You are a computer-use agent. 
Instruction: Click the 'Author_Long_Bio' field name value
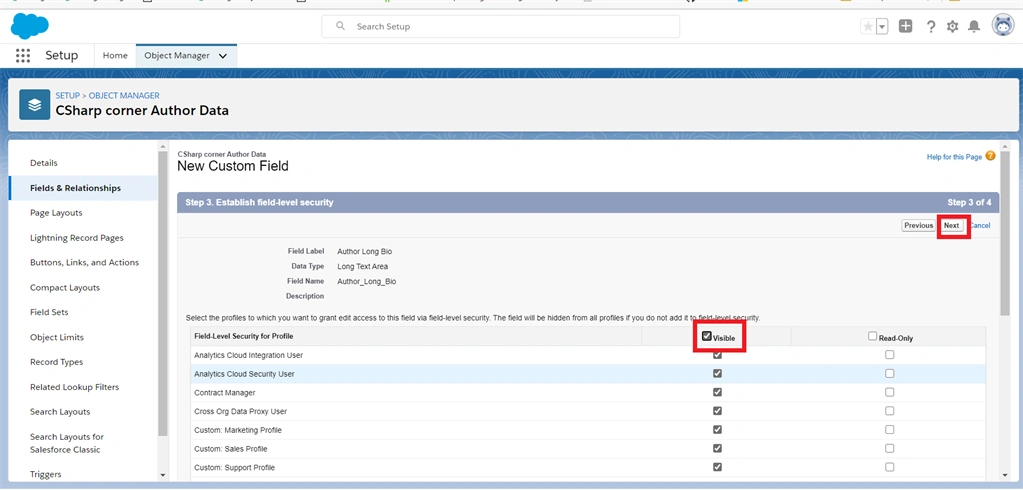[367, 281]
